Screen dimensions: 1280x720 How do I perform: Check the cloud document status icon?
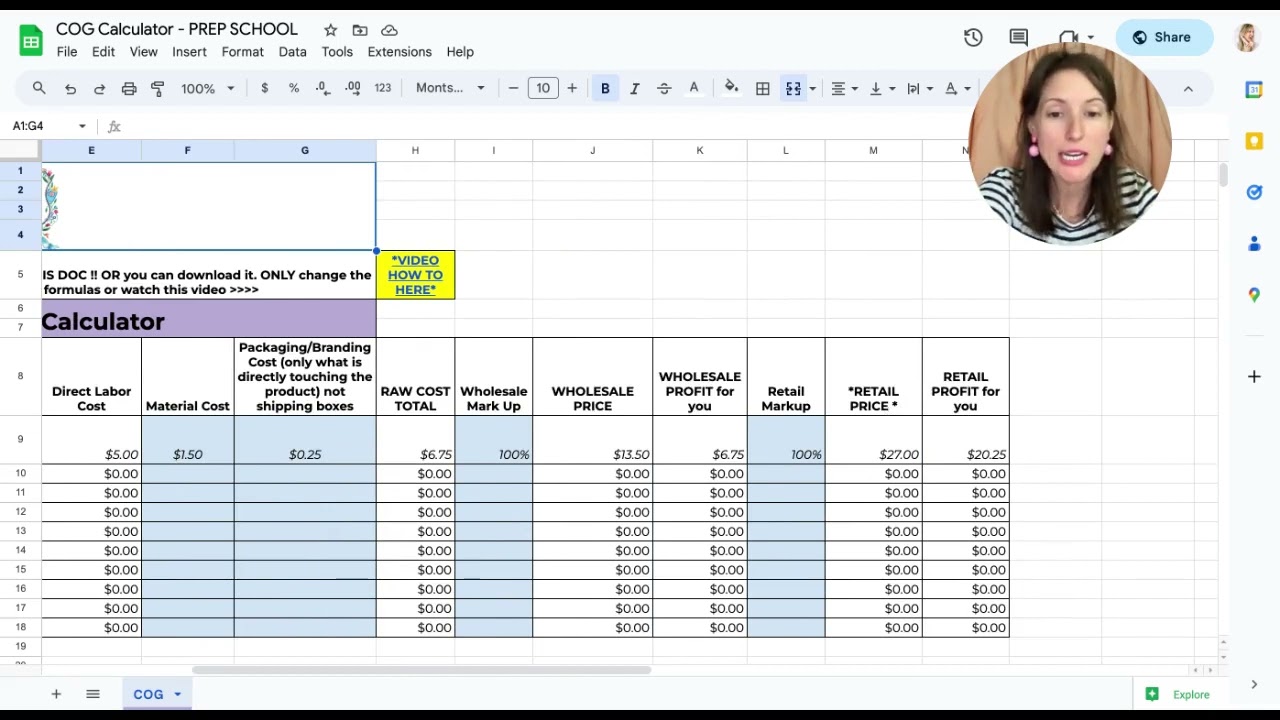pyautogui.click(x=390, y=30)
